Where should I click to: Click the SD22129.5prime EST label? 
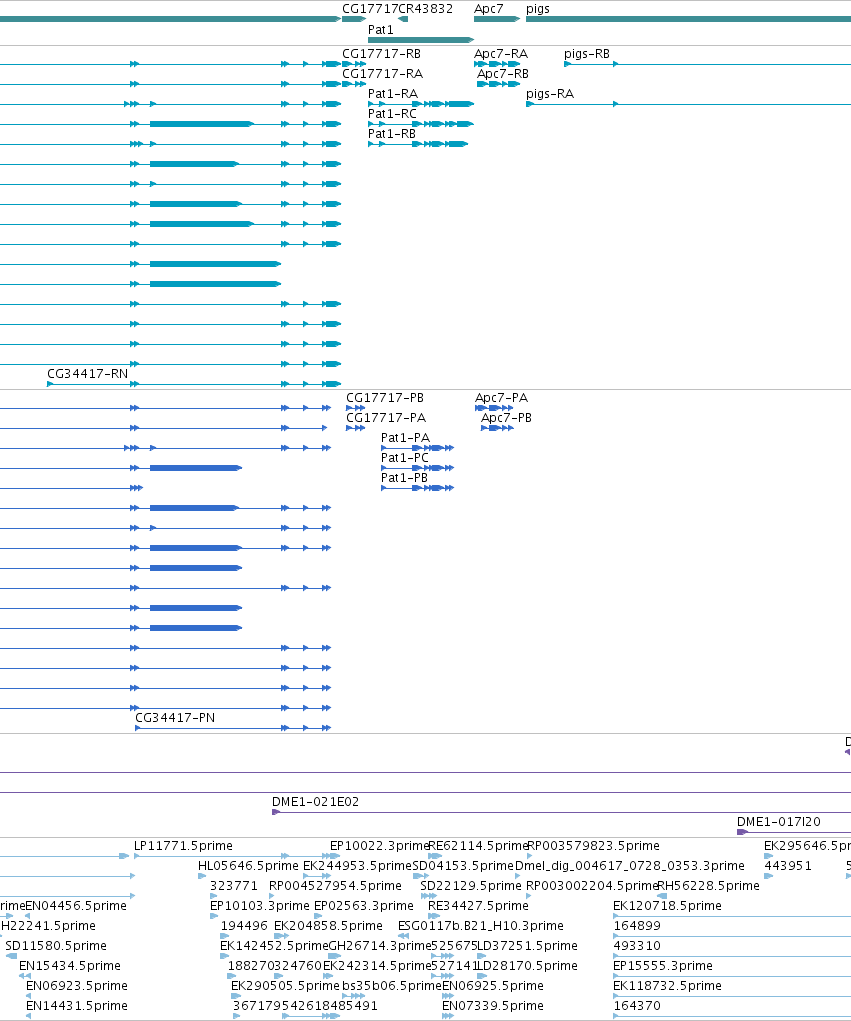click(x=471, y=886)
